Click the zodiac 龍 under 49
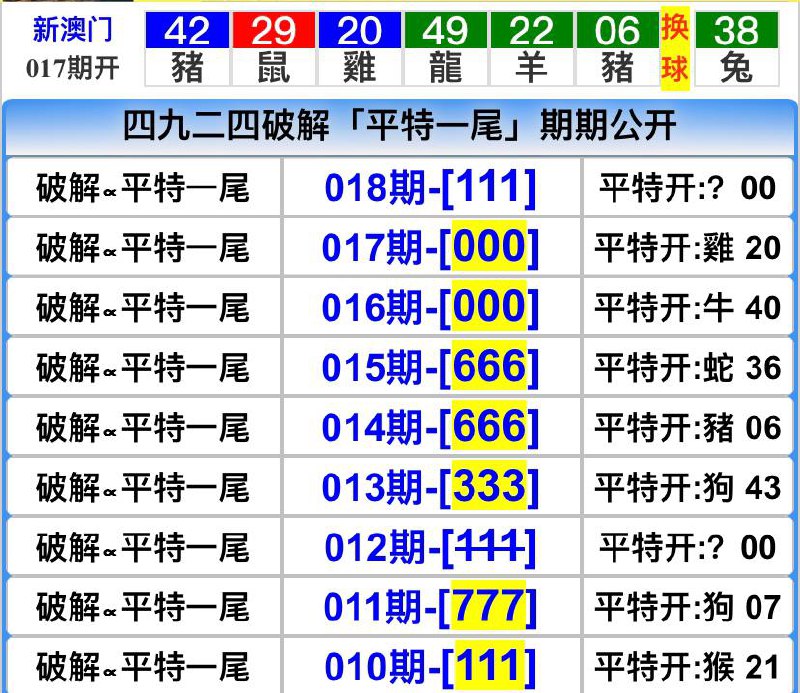 [x=445, y=67]
